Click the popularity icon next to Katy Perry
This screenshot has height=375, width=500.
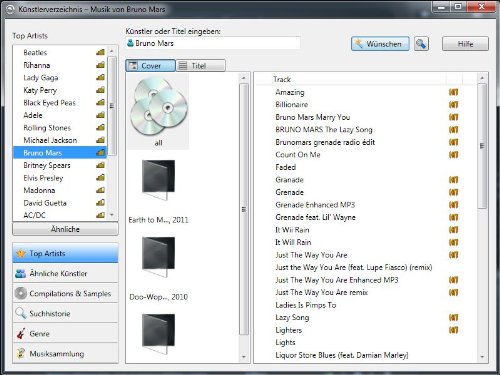[x=100, y=90]
